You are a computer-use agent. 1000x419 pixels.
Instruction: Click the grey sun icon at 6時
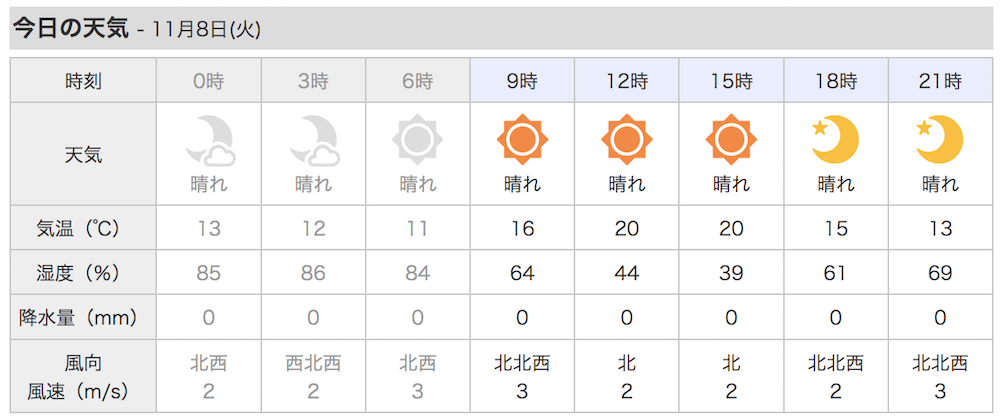(x=418, y=139)
